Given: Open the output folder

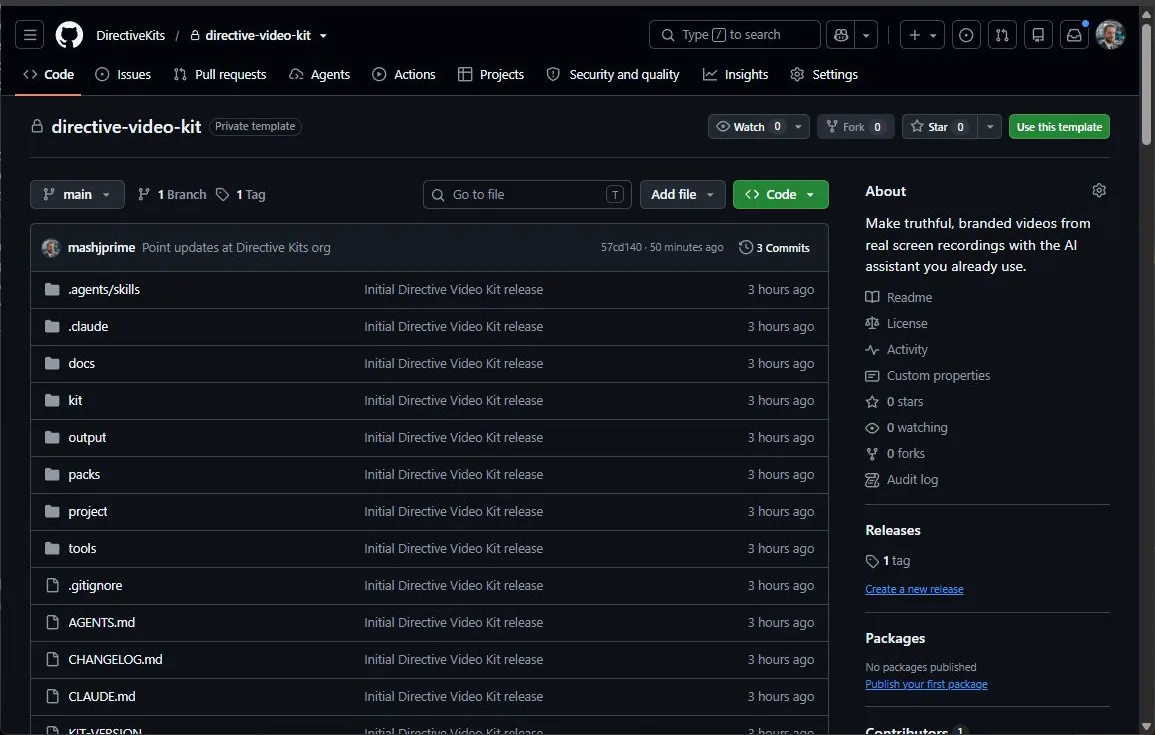Looking at the screenshot, I should tap(87, 437).
